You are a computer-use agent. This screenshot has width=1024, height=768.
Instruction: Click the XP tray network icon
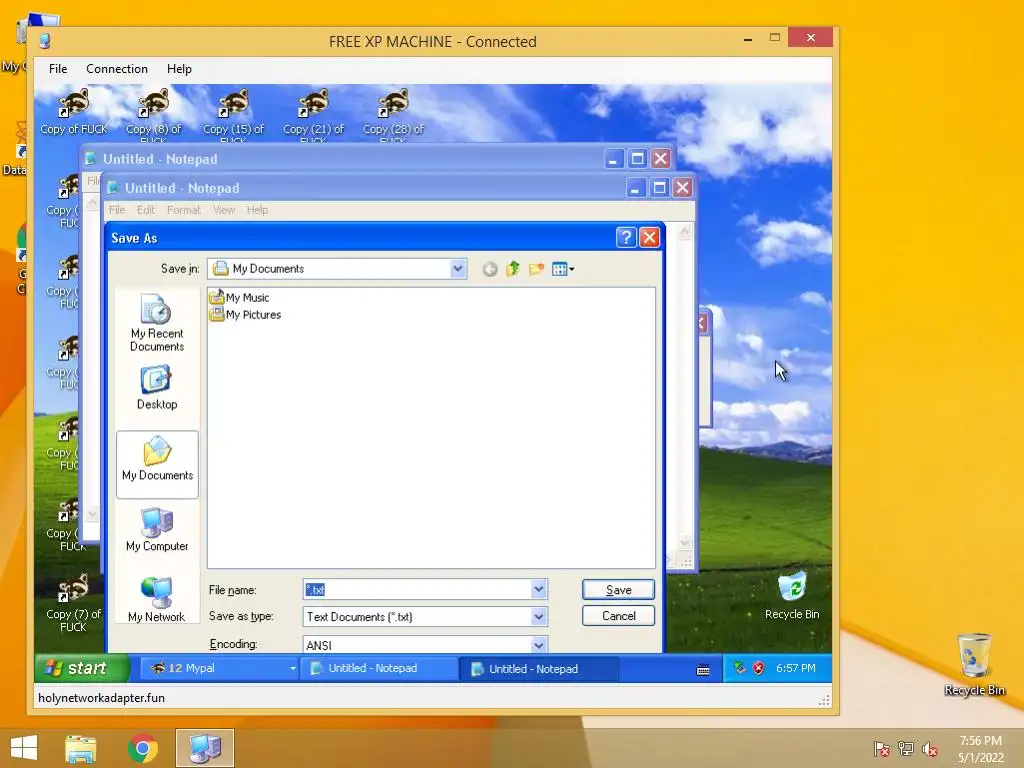pos(739,668)
